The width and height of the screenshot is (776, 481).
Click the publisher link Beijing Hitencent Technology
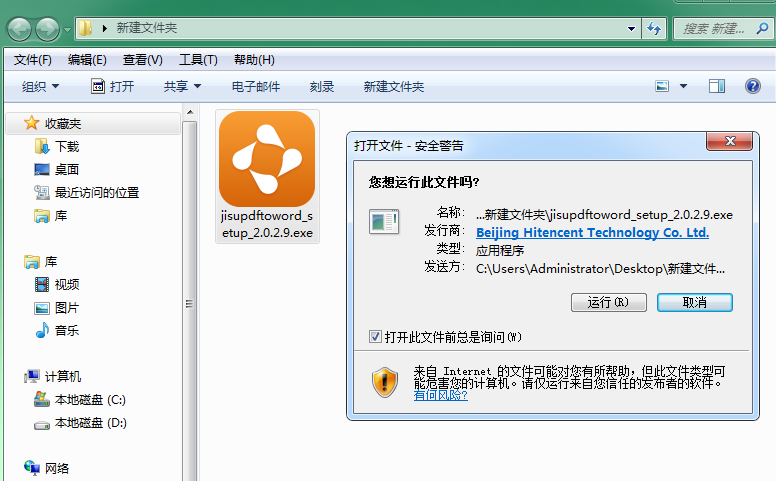pyautogui.click(x=592, y=233)
